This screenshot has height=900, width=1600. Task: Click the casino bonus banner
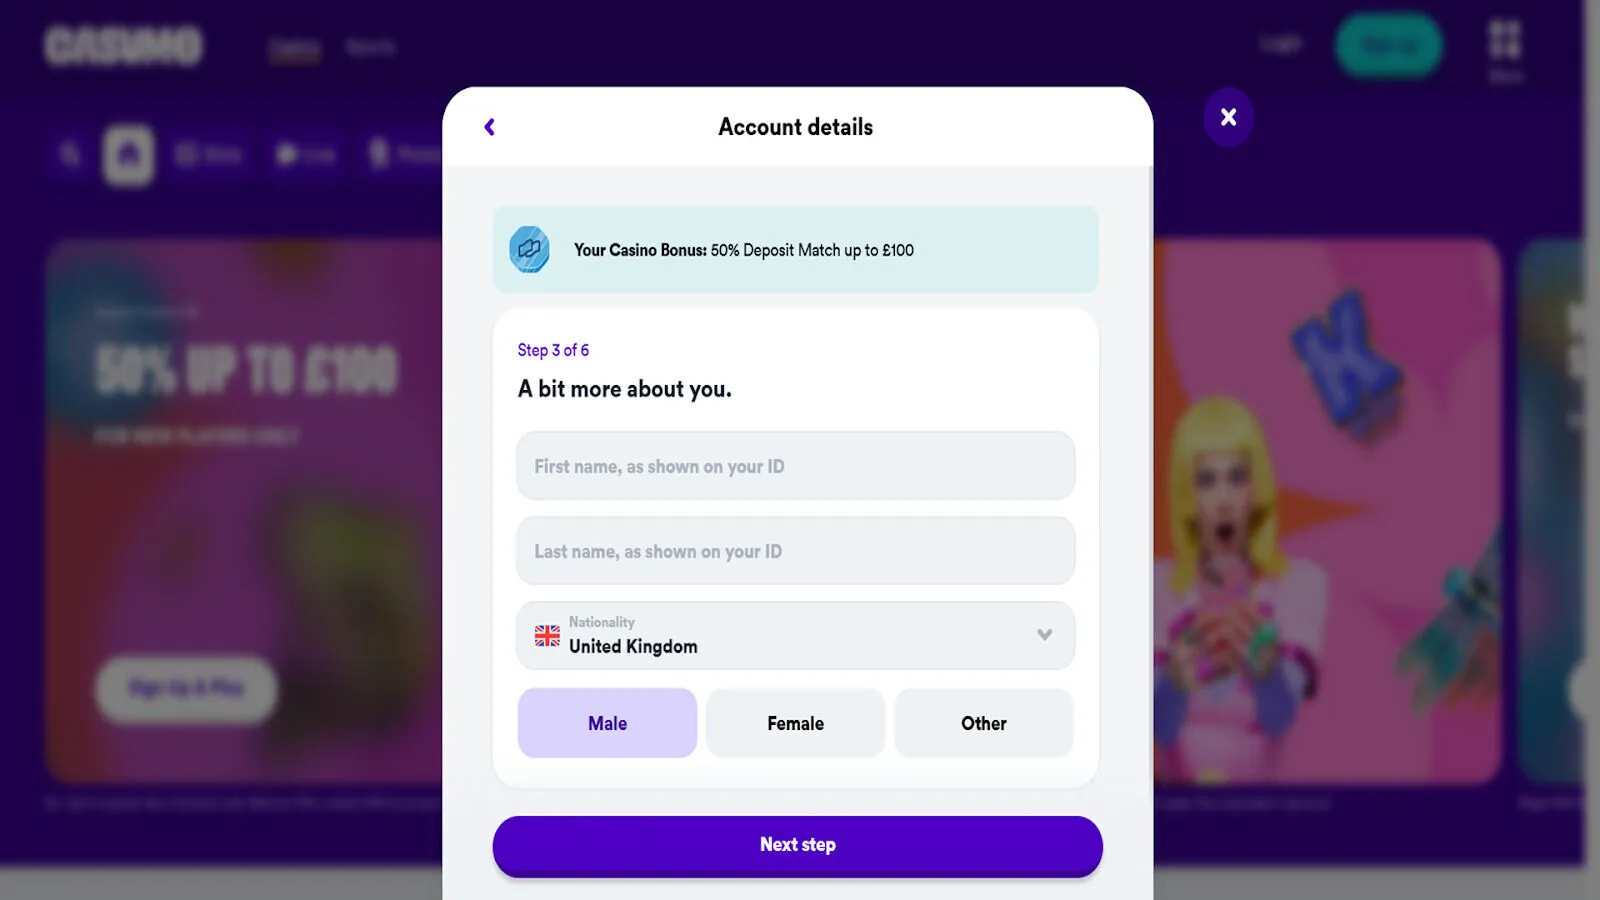796,250
